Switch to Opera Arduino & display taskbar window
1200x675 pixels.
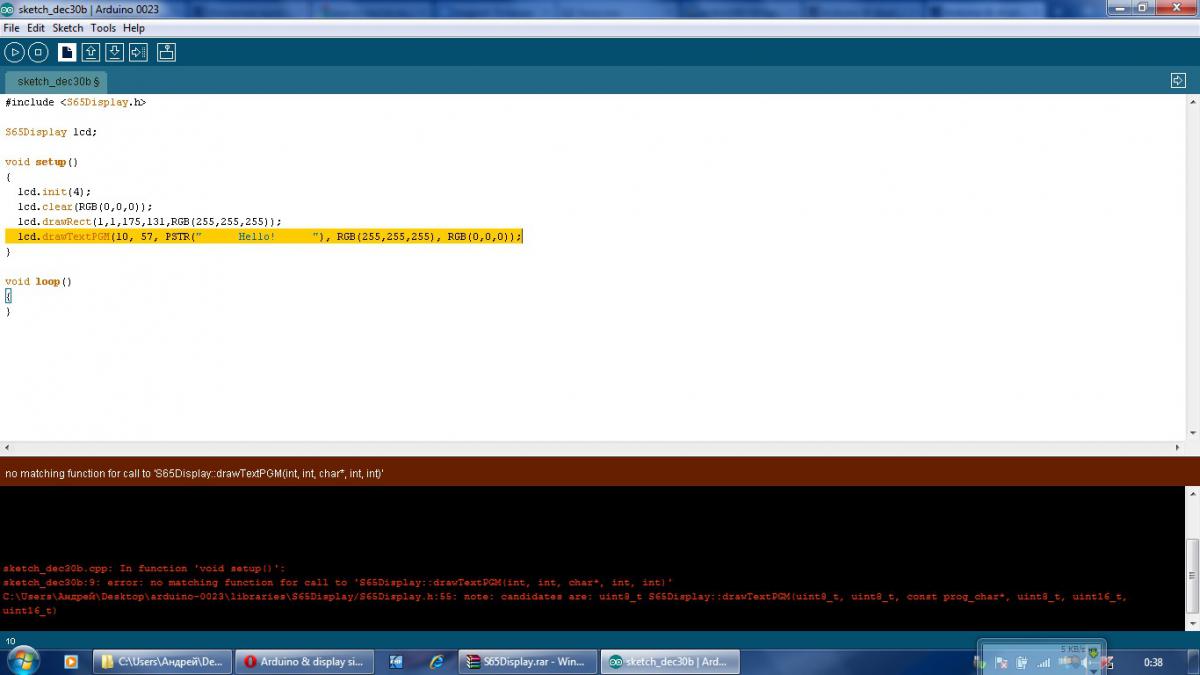coord(304,661)
